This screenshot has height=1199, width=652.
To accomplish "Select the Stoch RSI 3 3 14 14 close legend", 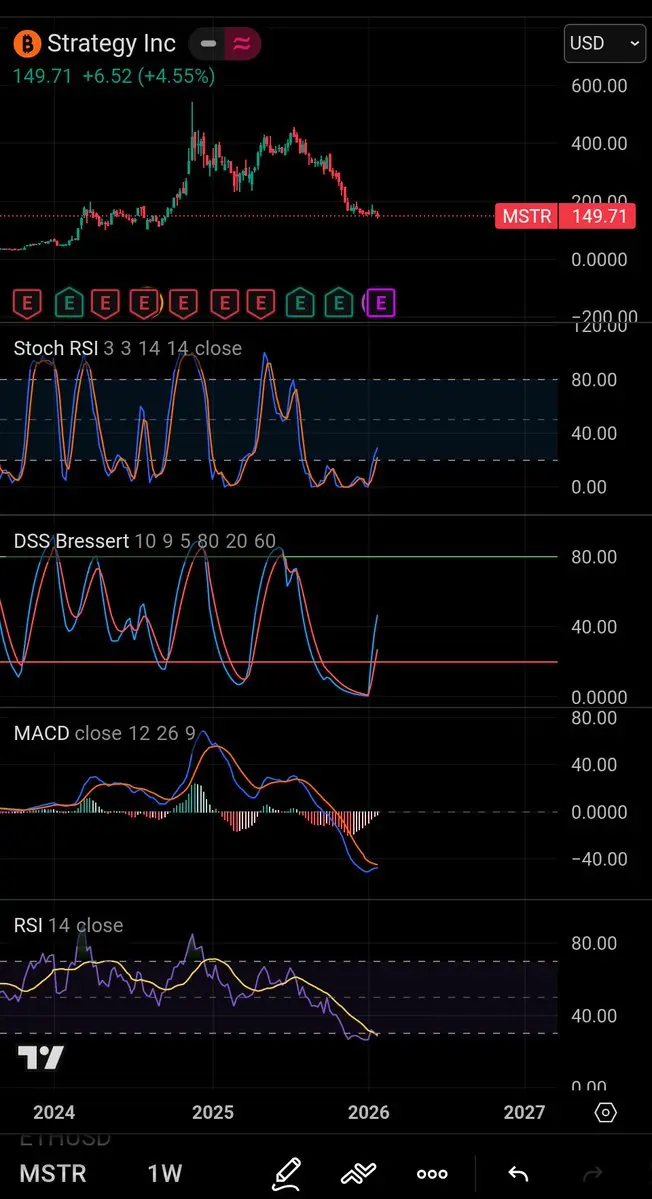I will [128, 349].
